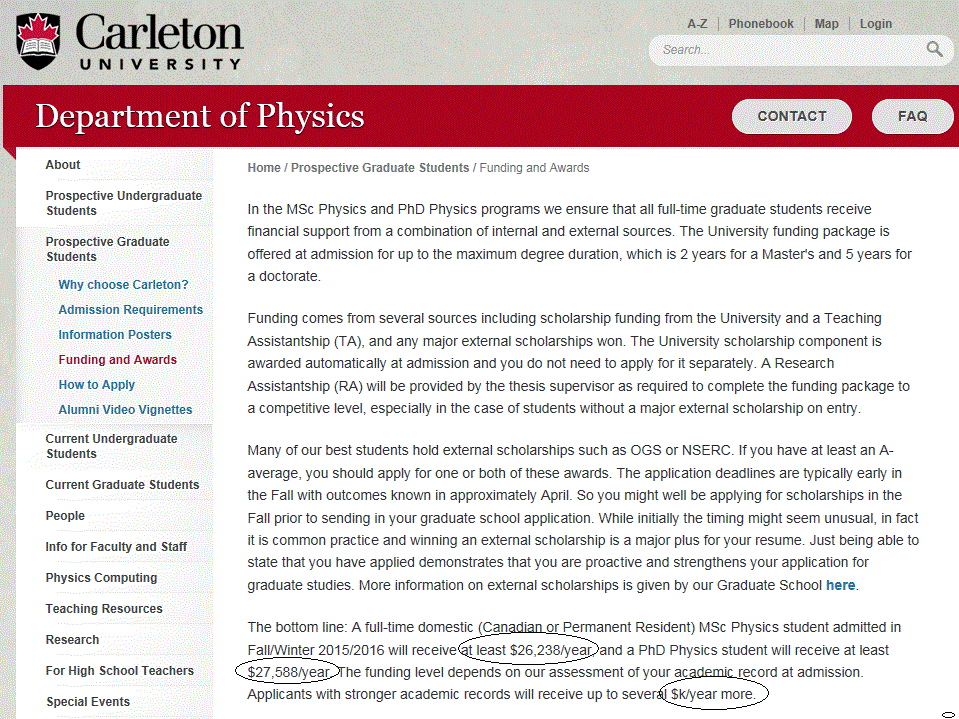Click the CONTACT button
Viewport: 959px width, 719px height.
pos(791,116)
